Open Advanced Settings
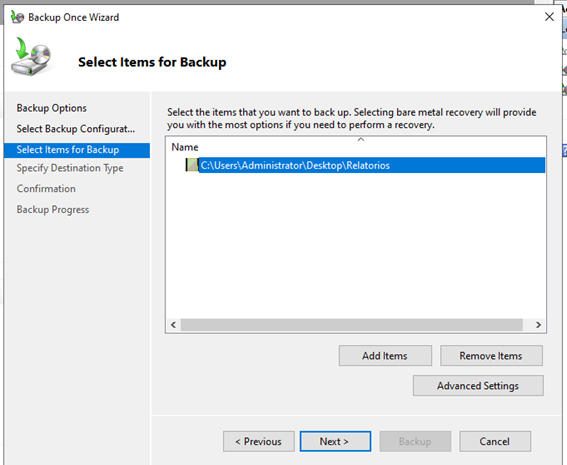Image resolution: width=567 pixels, height=465 pixels. click(478, 386)
